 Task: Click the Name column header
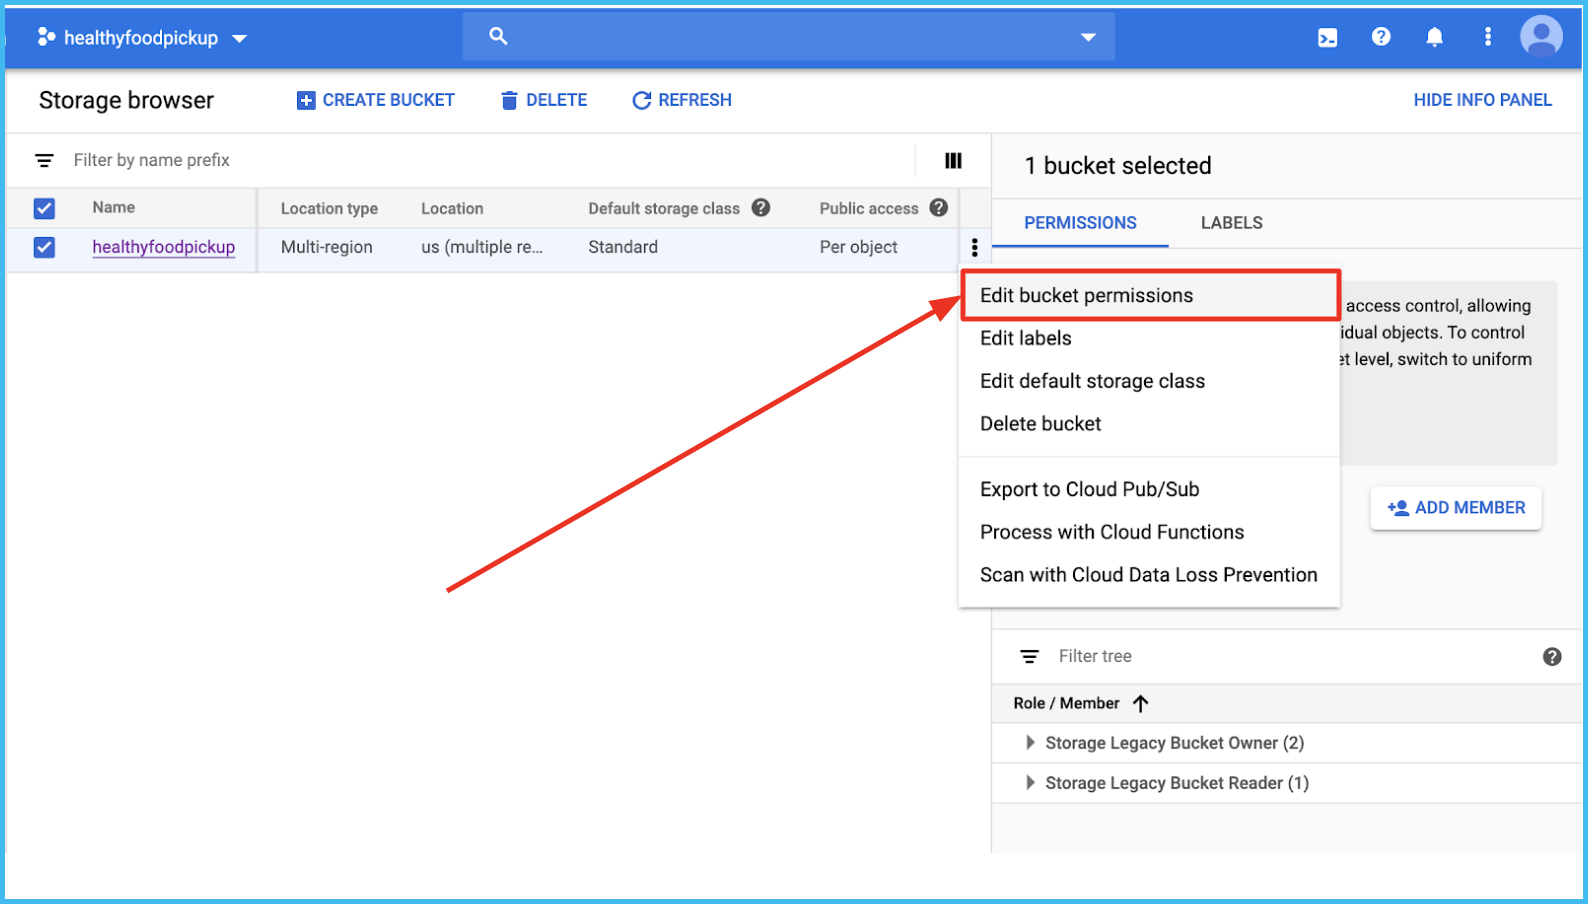114,208
